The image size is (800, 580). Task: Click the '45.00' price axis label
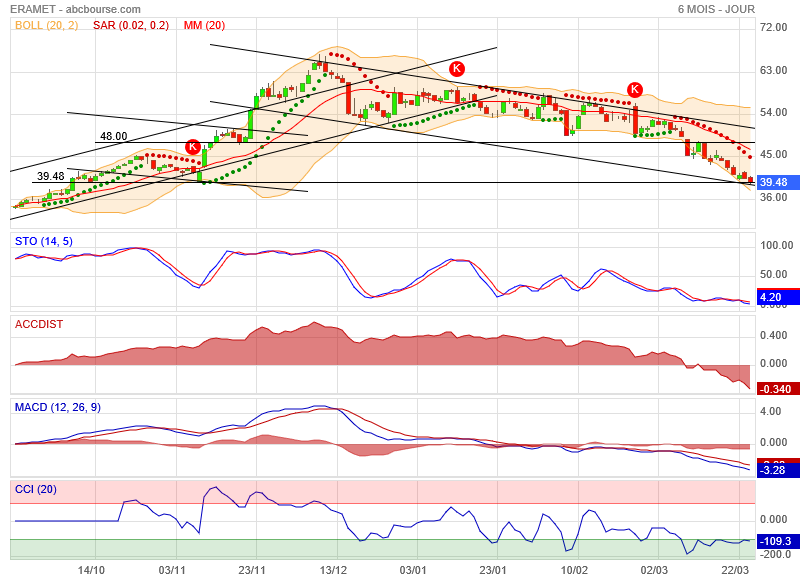[x=773, y=155]
